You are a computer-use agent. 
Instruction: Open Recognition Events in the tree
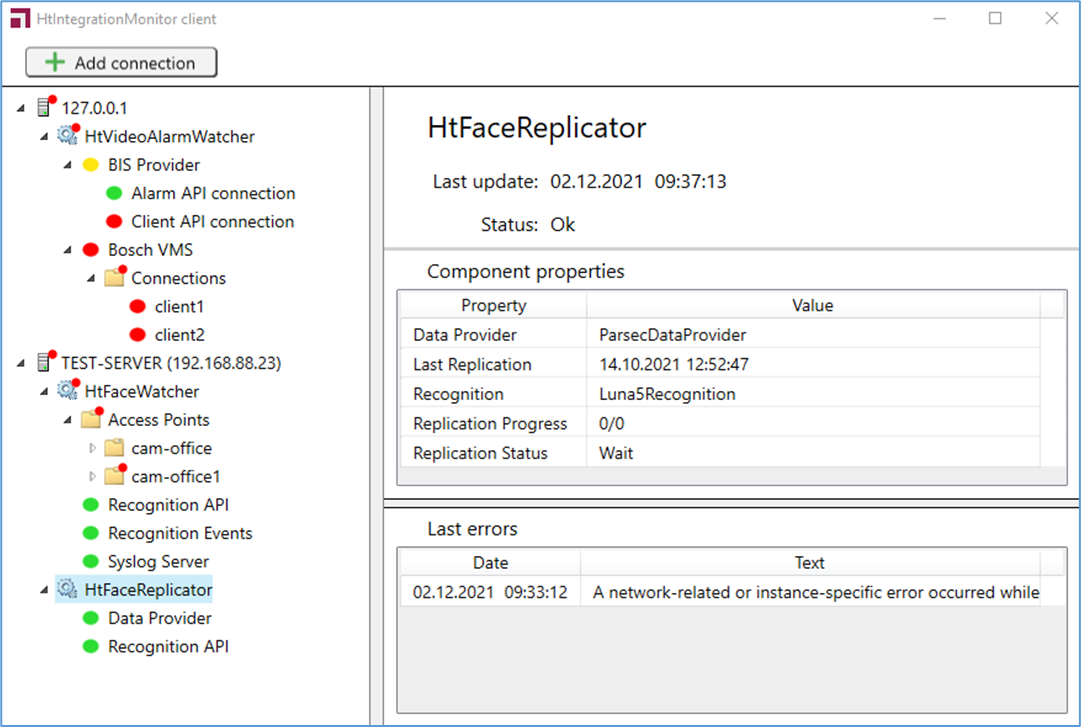pyautogui.click(x=180, y=533)
